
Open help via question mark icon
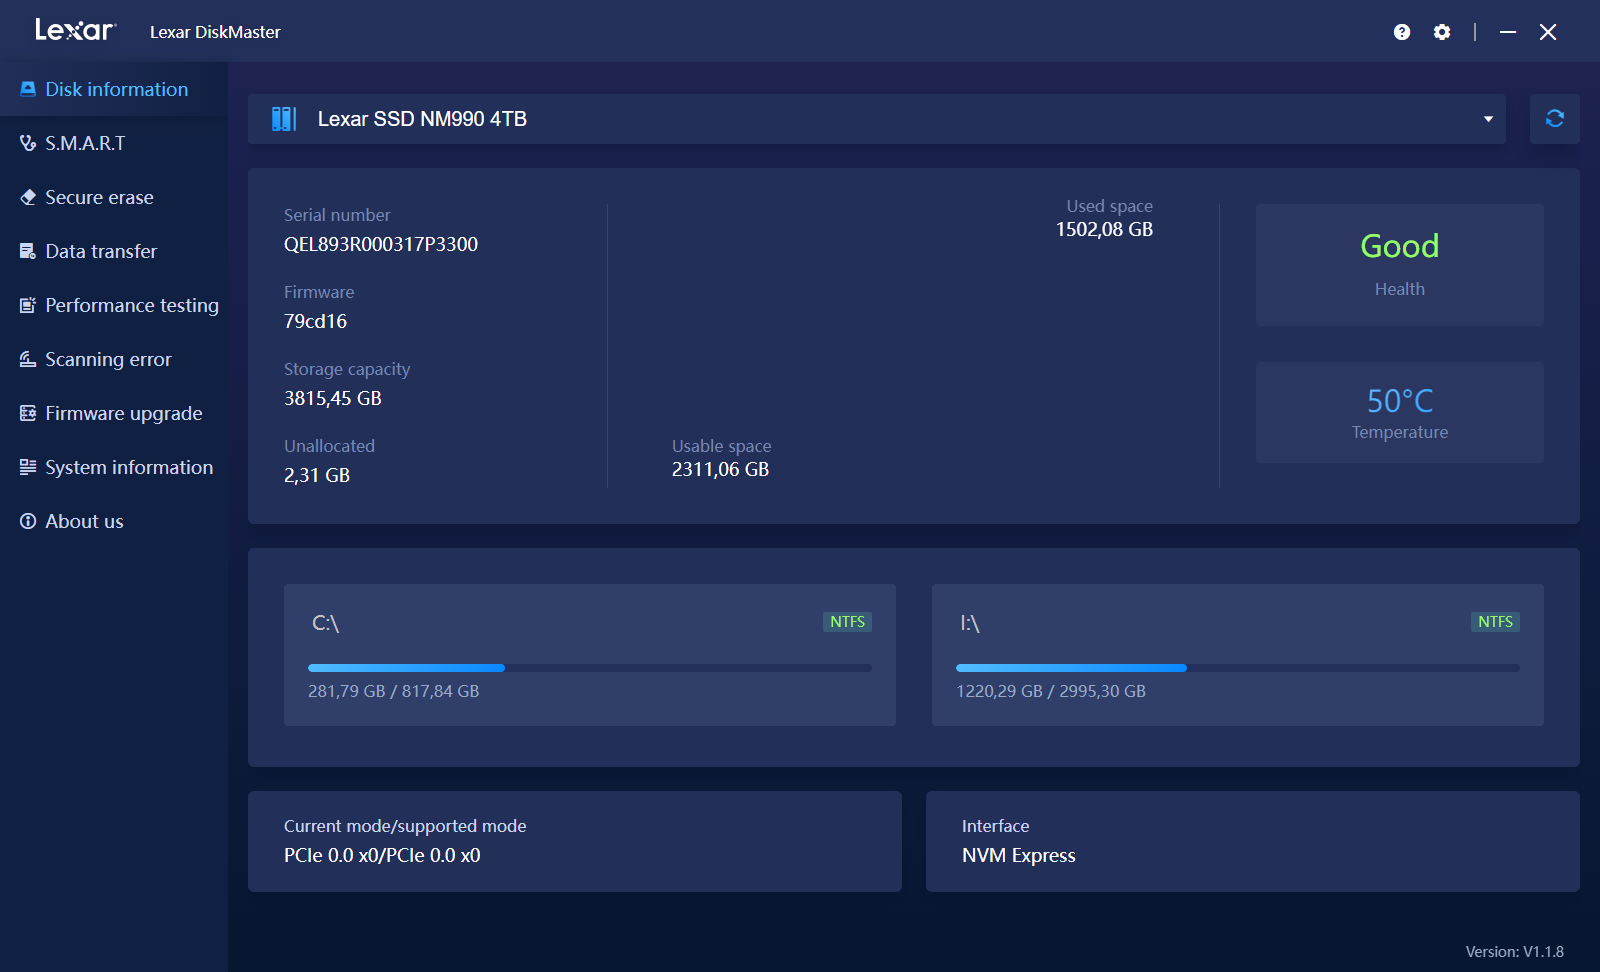1402,32
